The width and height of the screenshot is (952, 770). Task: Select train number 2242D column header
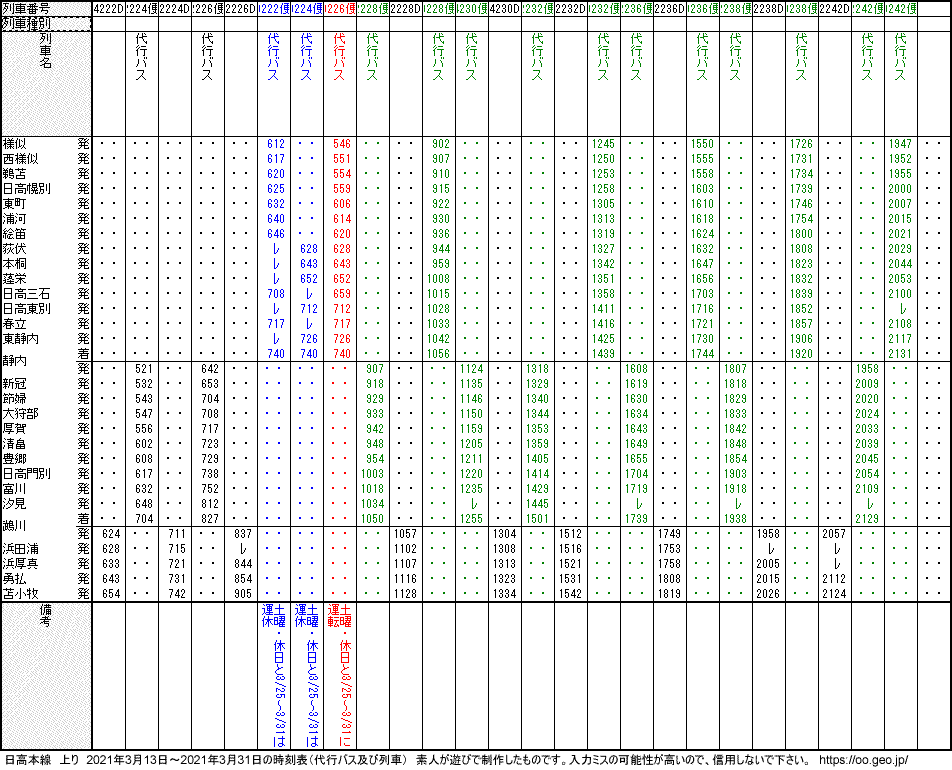point(834,8)
